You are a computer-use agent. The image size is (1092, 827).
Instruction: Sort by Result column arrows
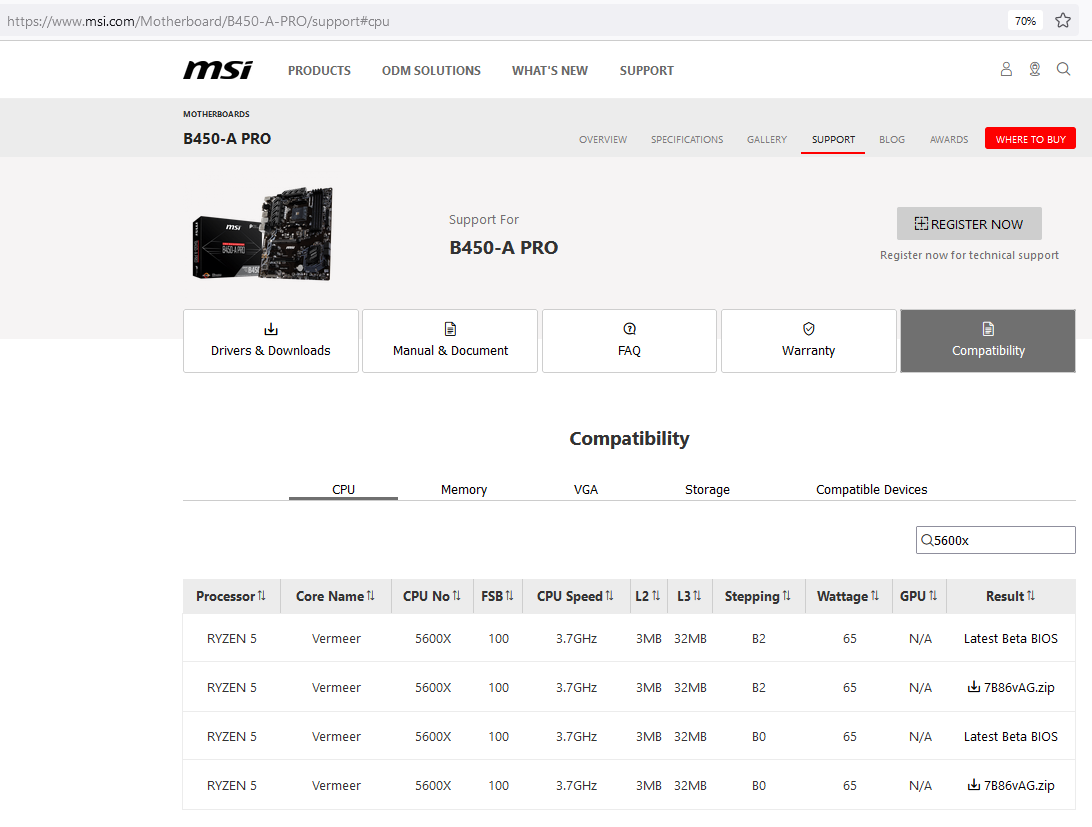point(1031,596)
